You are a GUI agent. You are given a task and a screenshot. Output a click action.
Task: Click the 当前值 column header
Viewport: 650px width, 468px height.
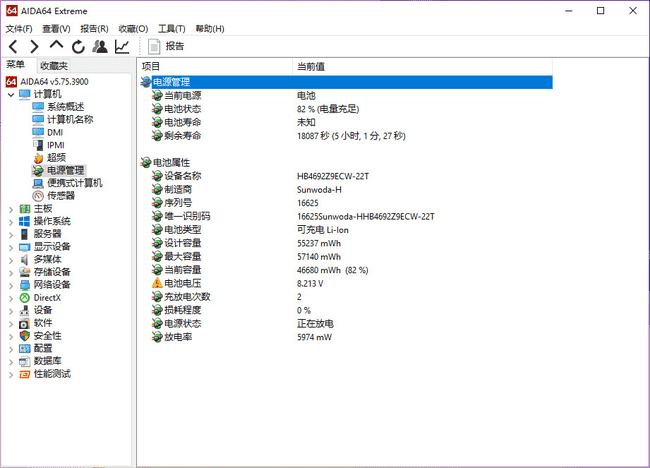[422, 66]
